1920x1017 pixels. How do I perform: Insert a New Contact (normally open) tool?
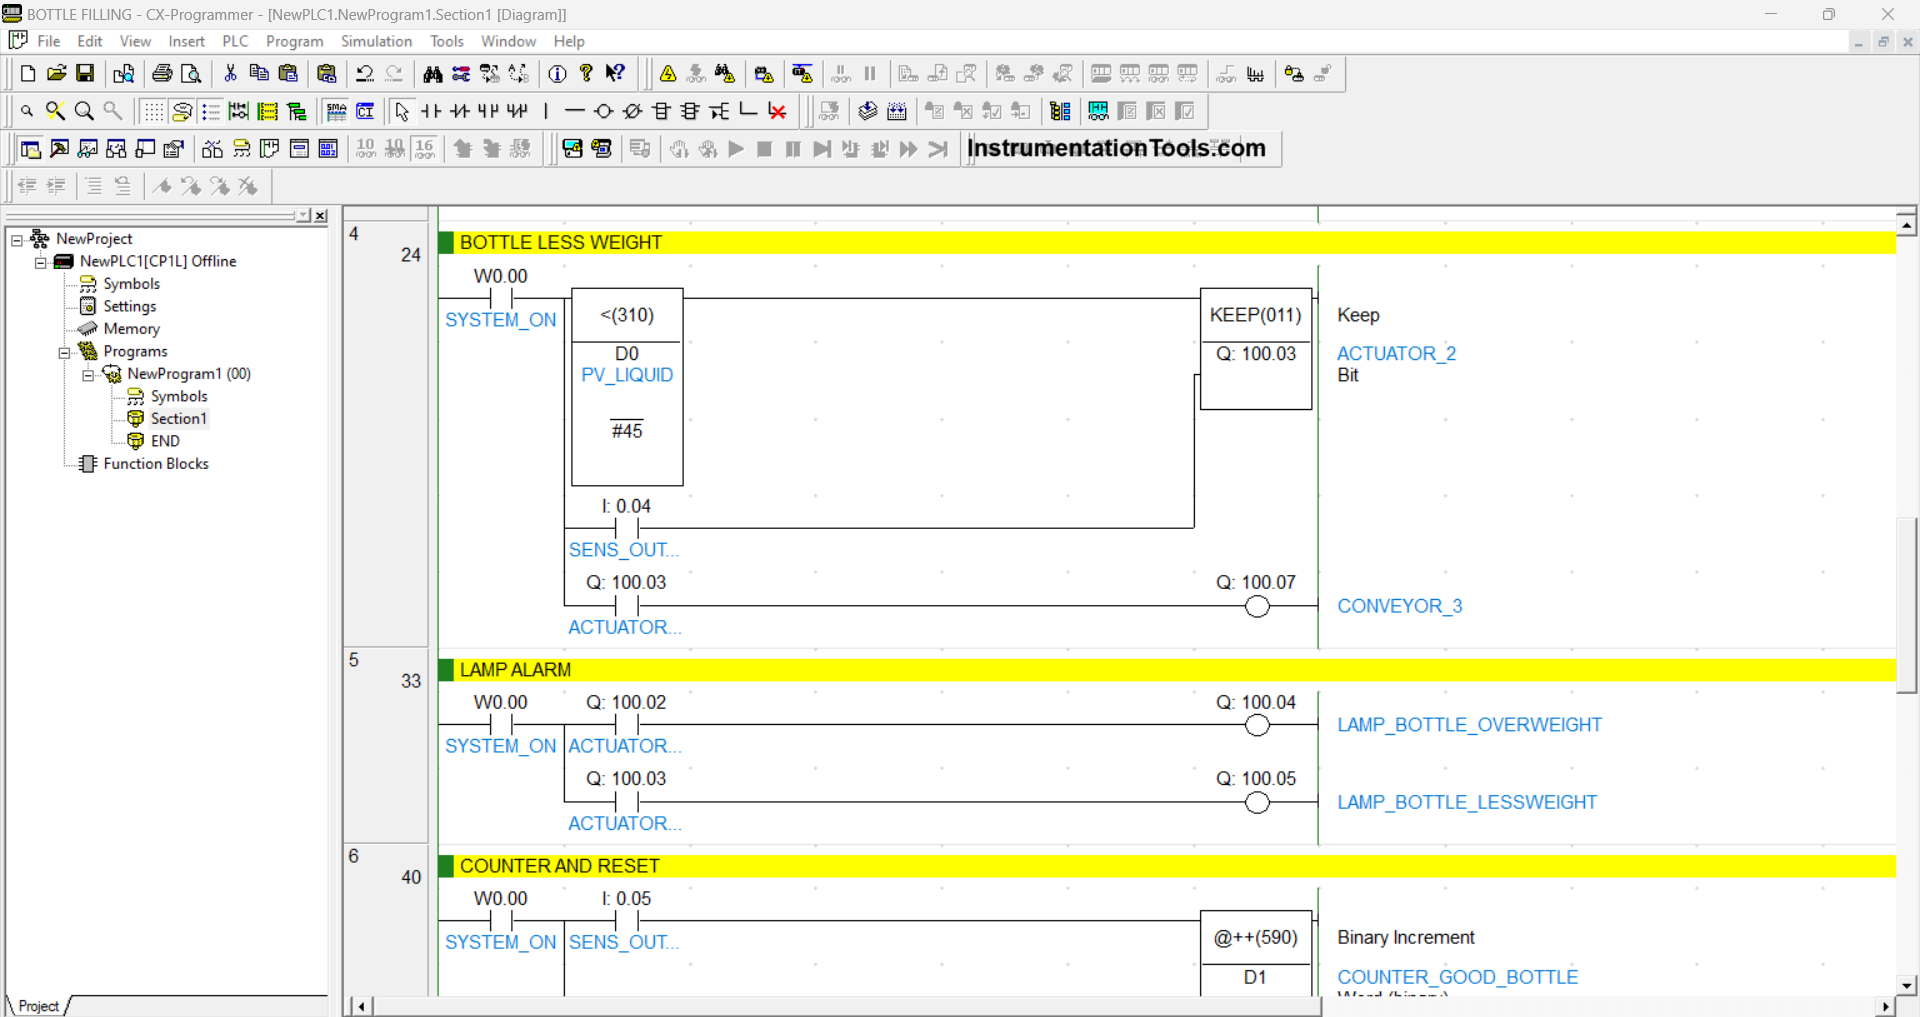[431, 111]
